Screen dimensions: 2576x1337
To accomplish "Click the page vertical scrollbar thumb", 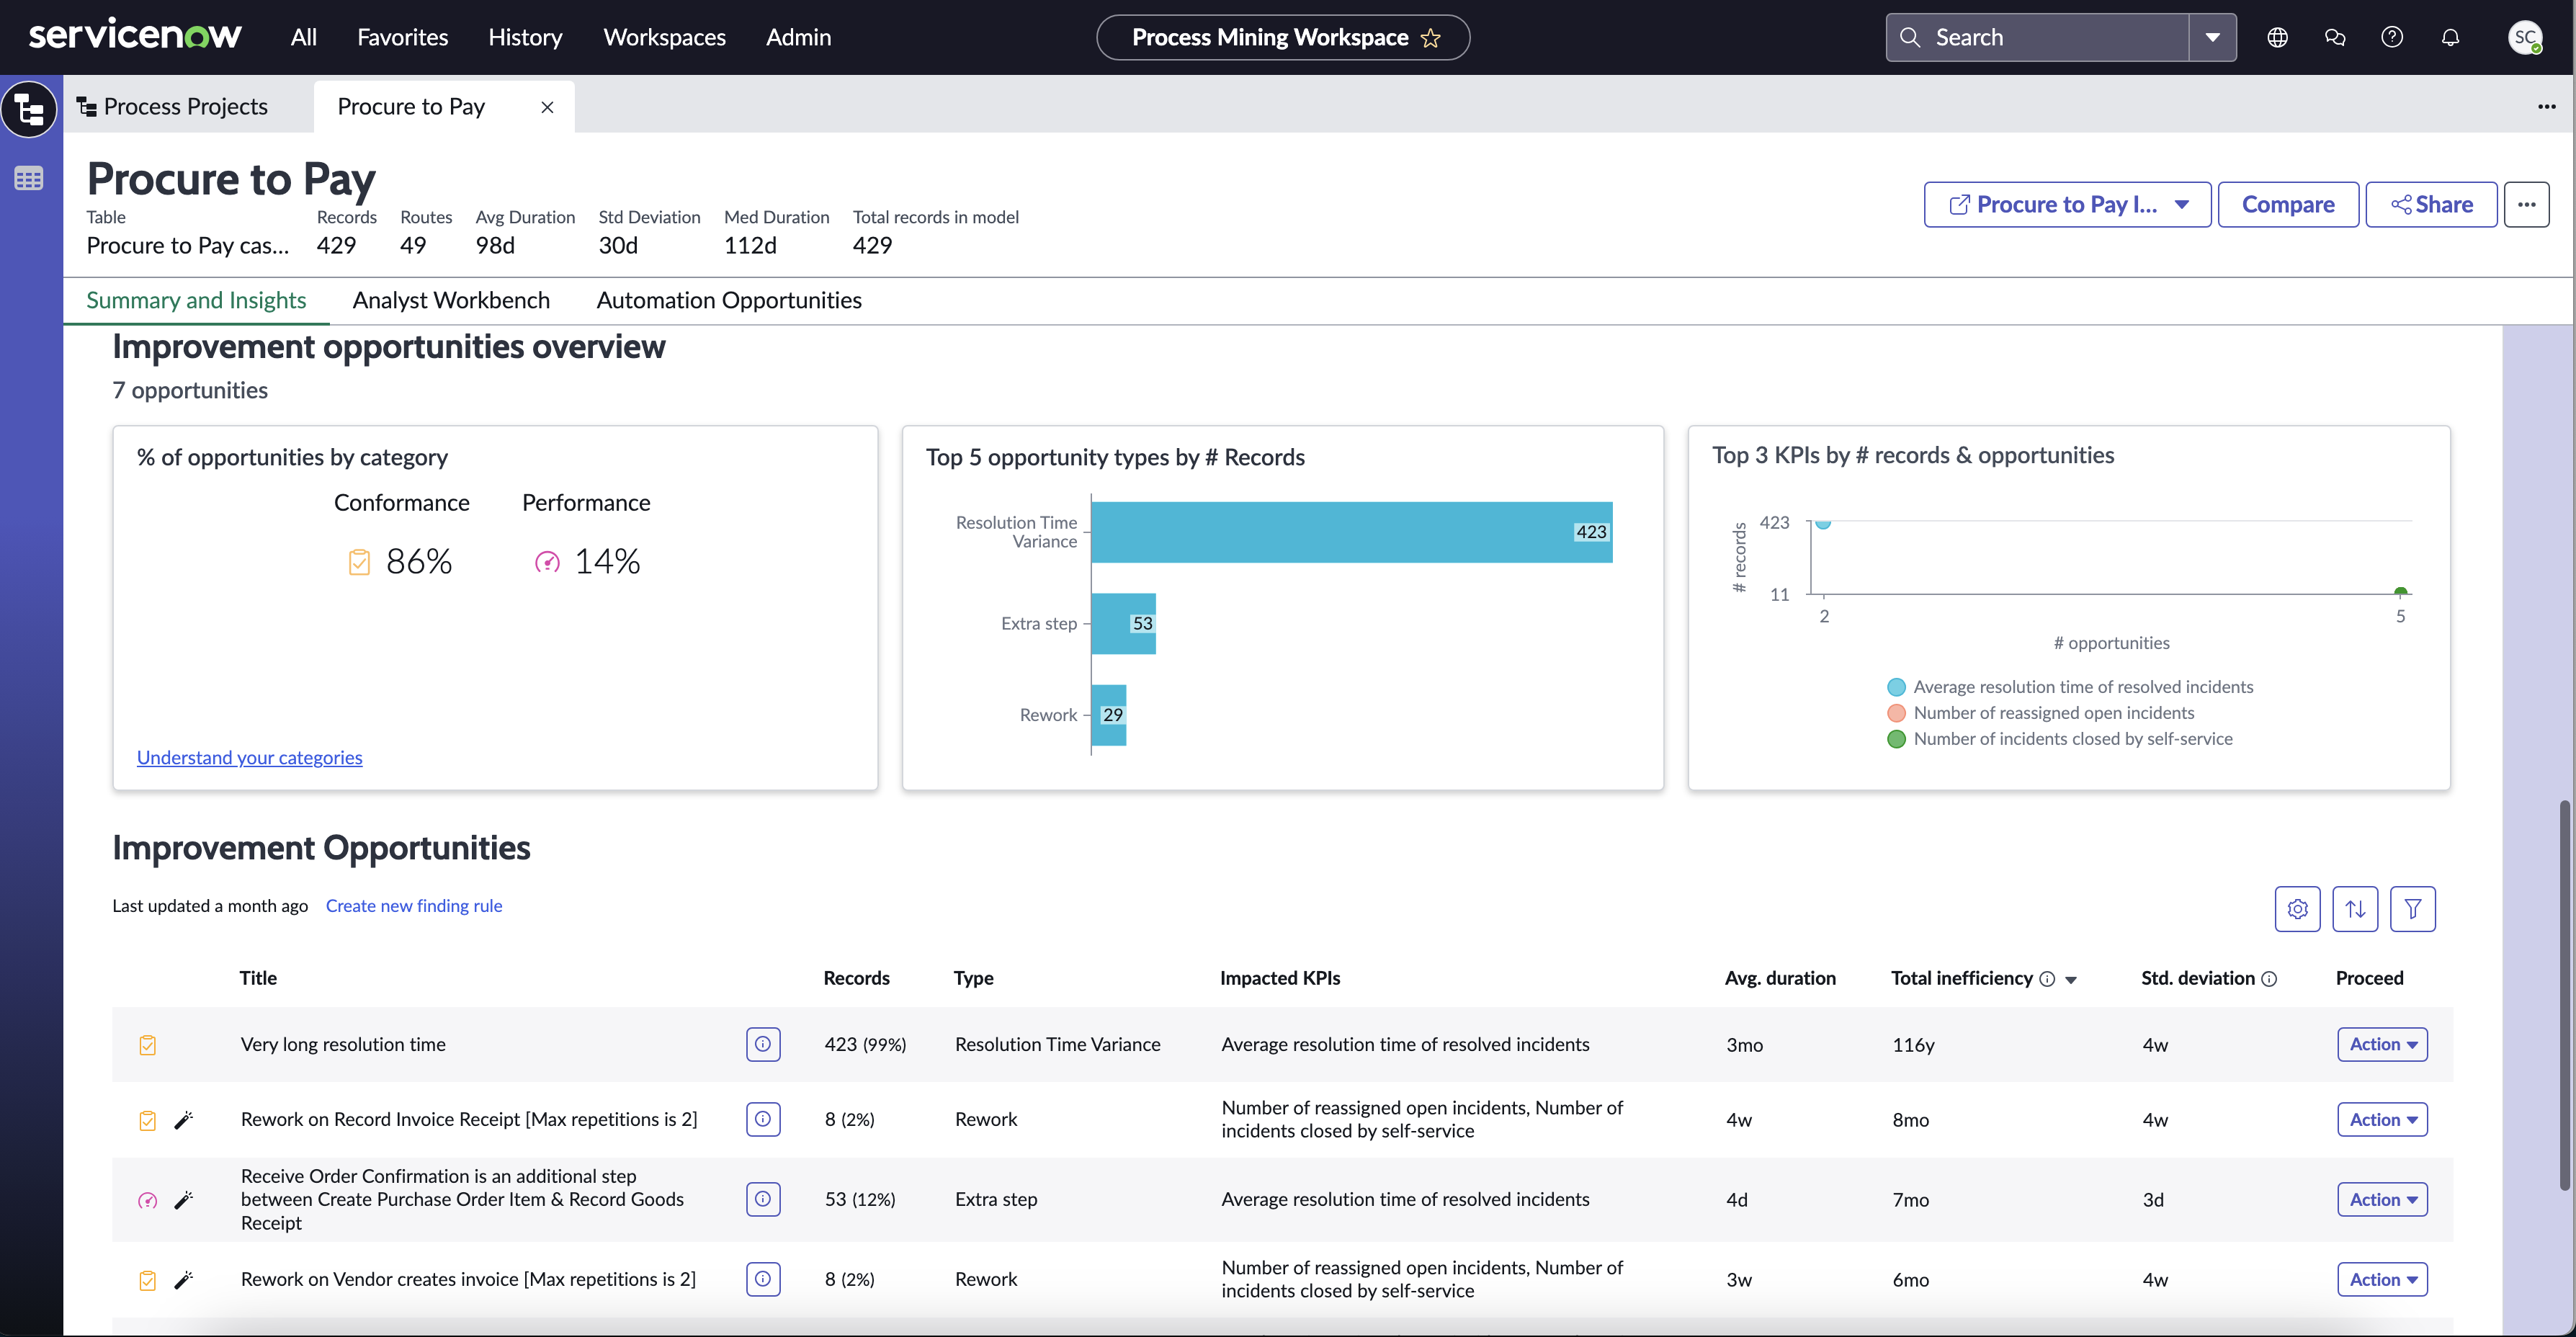I will [x=2565, y=995].
